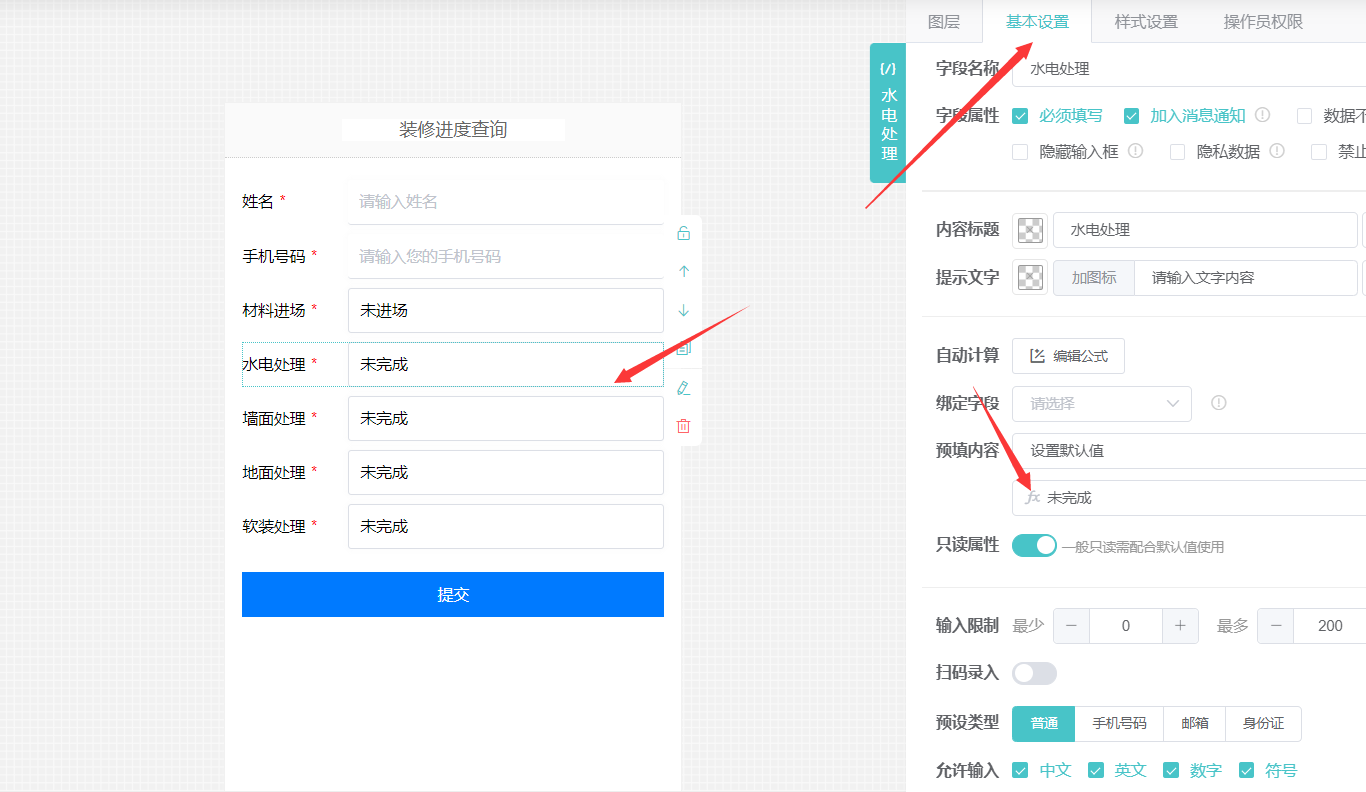
Task: Click the blue 提交 button
Action: [x=453, y=594]
